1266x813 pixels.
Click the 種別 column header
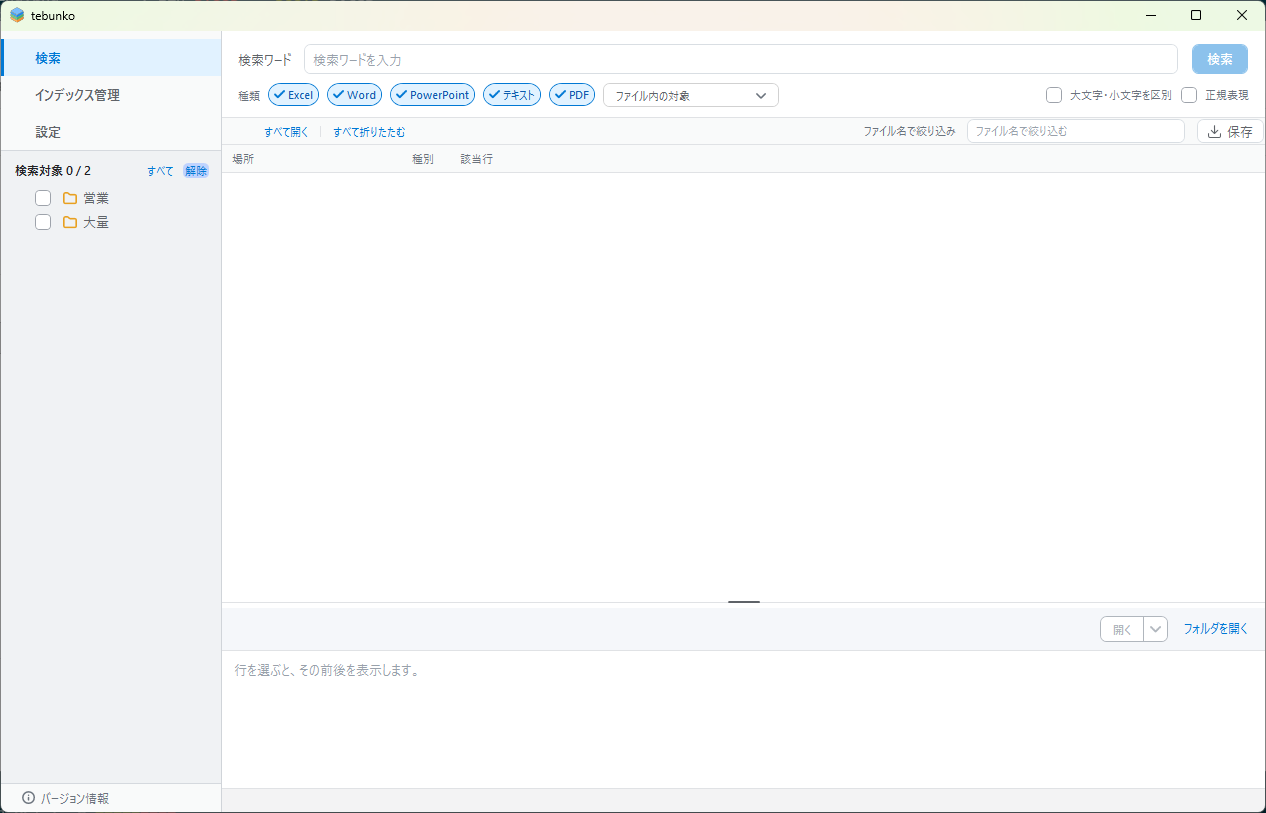pos(423,159)
